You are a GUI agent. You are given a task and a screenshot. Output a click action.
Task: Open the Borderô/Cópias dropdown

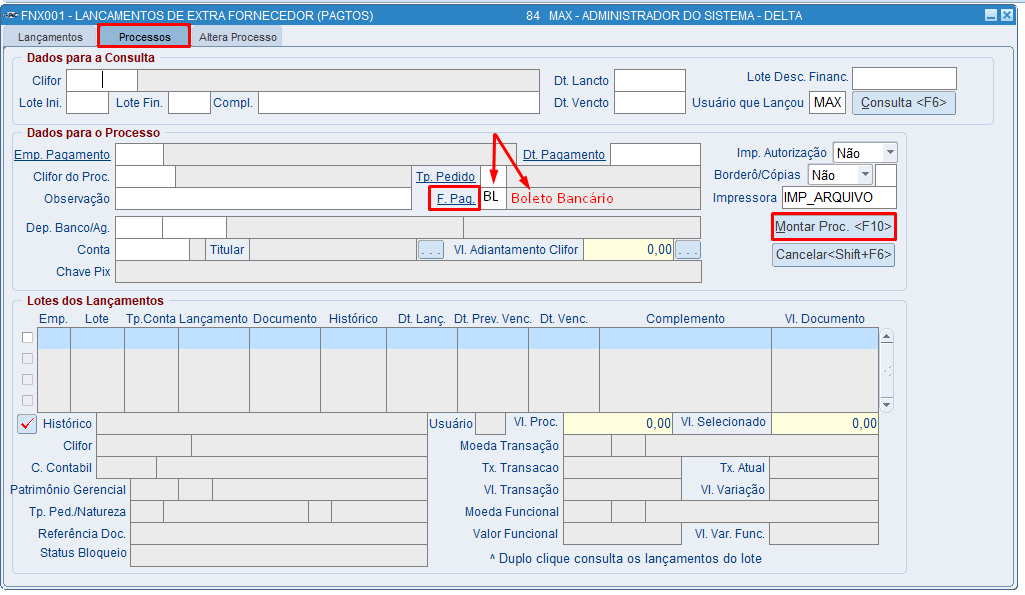pyautogui.click(x=865, y=175)
